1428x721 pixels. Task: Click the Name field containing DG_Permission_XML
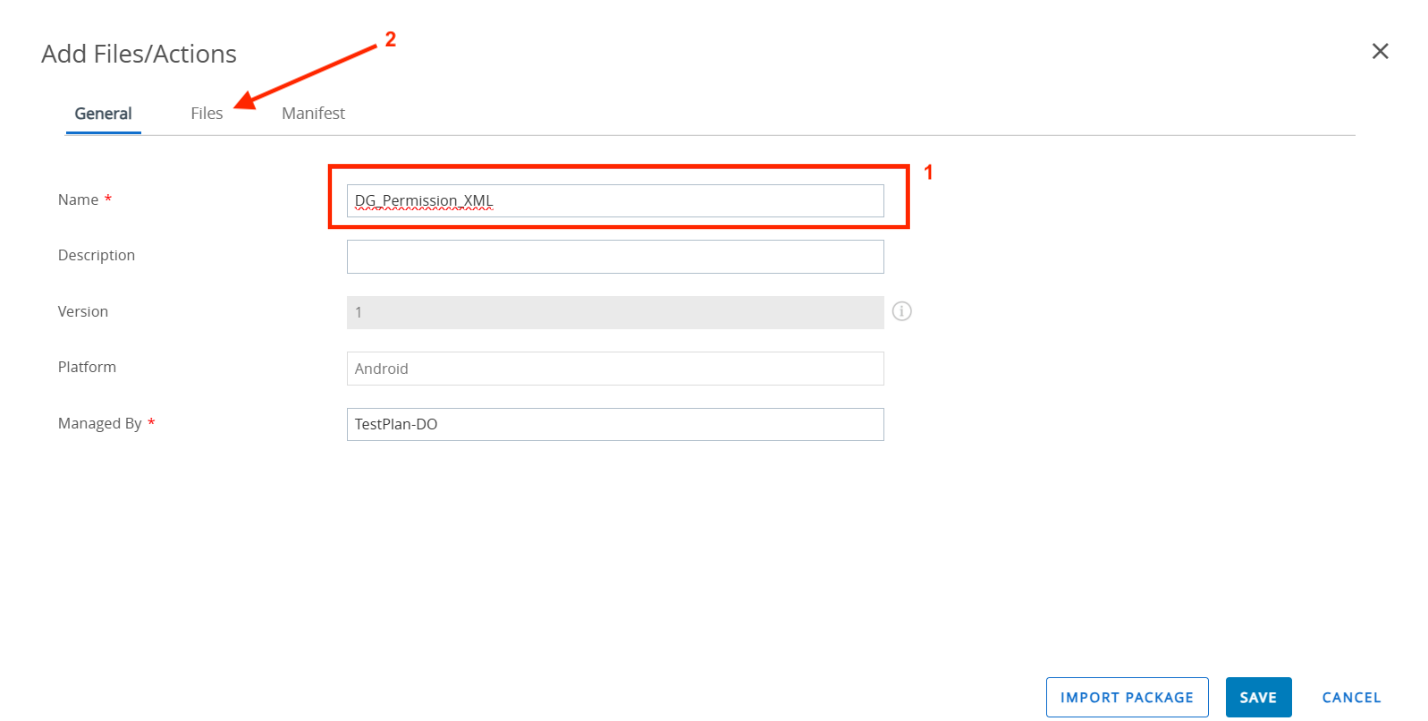(x=615, y=201)
